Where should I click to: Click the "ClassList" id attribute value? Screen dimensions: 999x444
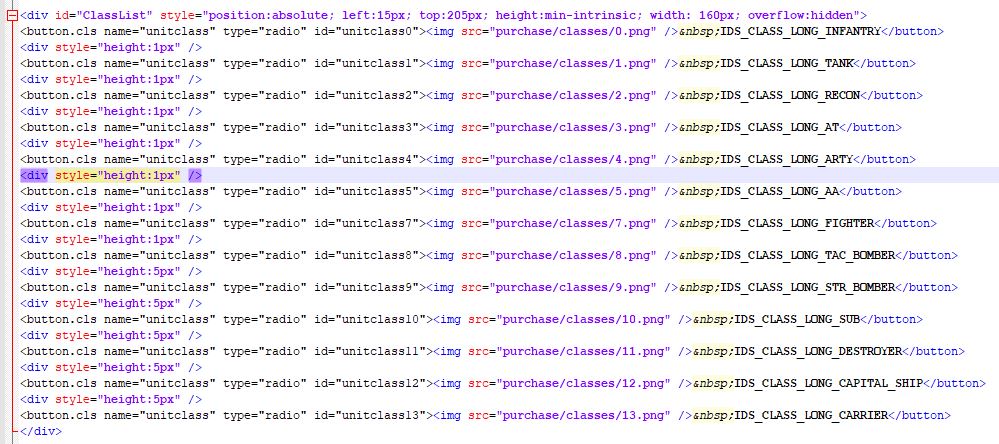(x=119, y=15)
